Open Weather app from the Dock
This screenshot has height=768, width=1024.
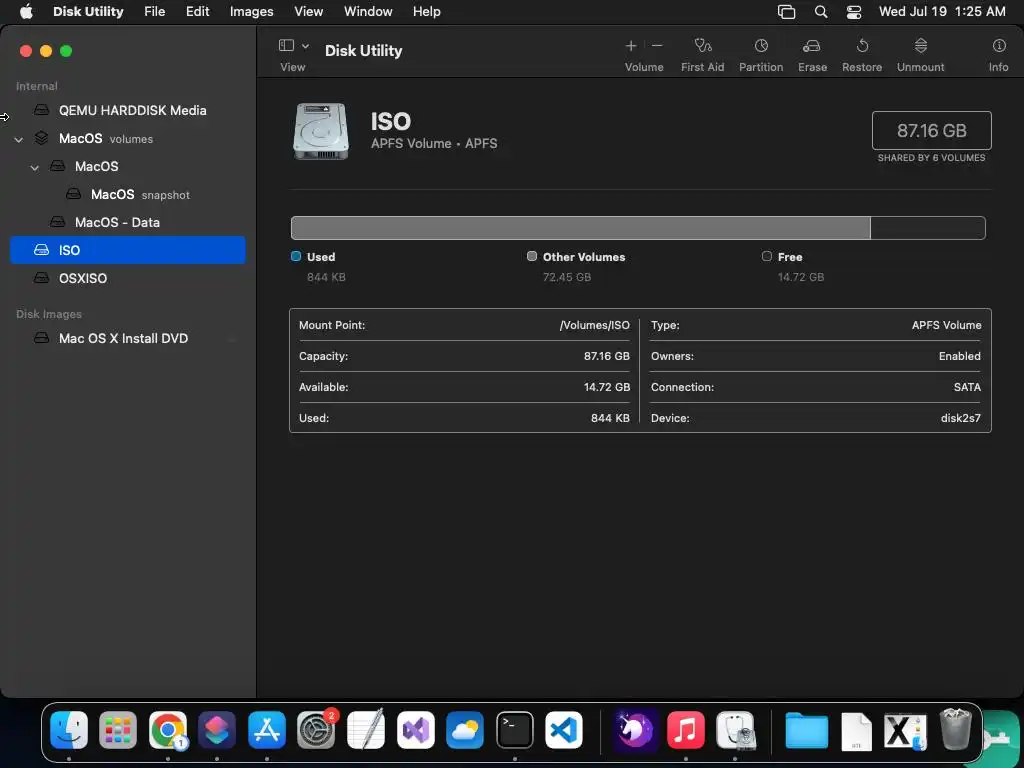coord(465,729)
